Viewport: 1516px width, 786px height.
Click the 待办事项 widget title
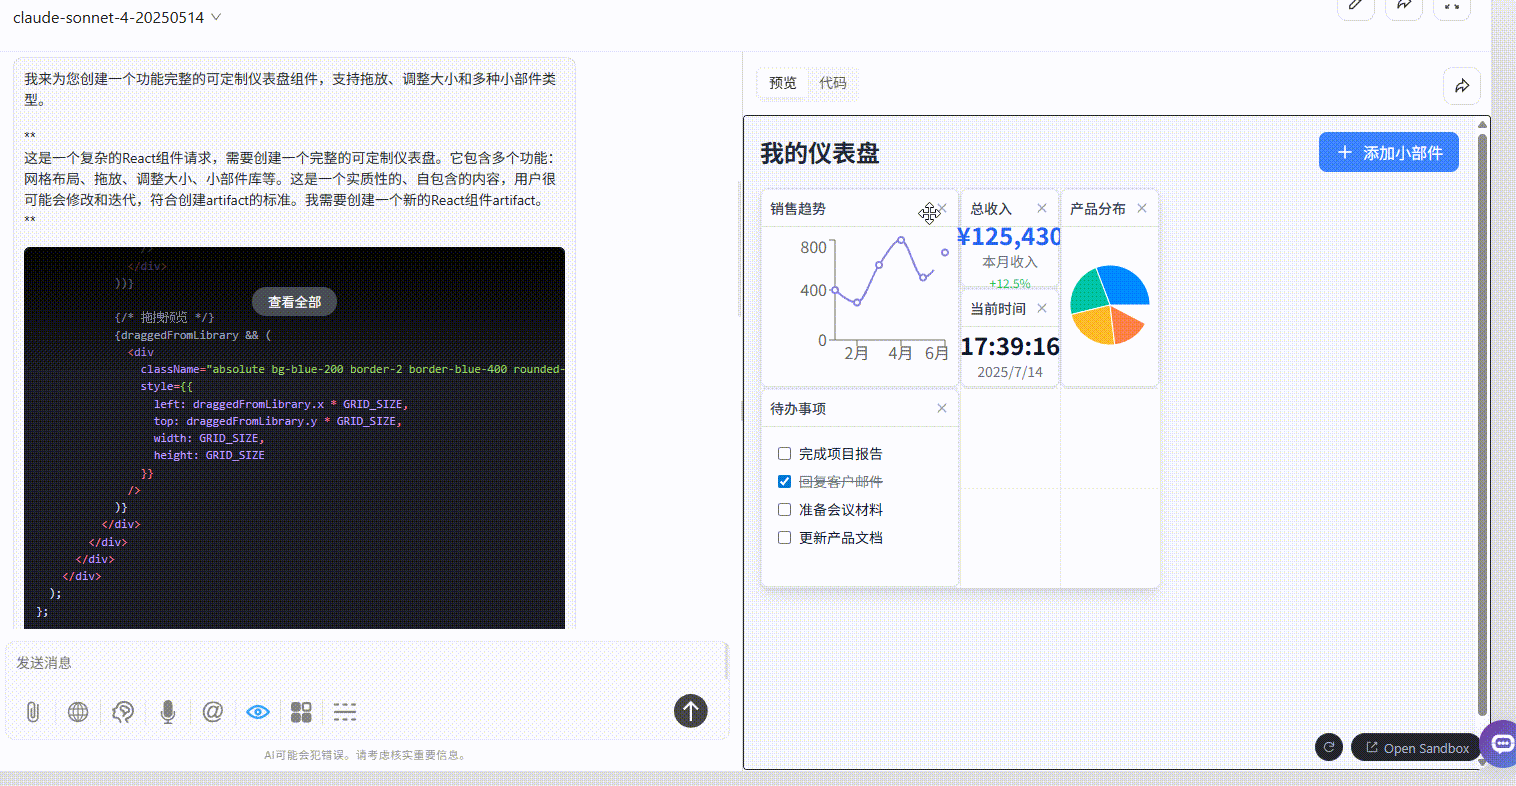click(798, 408)
